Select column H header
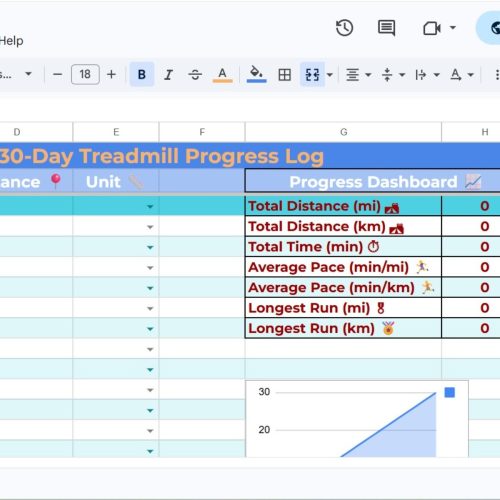This screenshot has width=500, height=500. click(x=471, y=132)
